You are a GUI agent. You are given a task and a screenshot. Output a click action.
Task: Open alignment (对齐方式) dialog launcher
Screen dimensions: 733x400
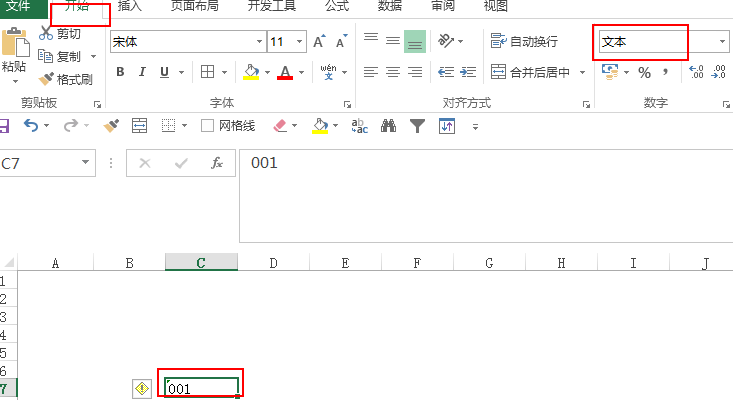click(586, 105)
